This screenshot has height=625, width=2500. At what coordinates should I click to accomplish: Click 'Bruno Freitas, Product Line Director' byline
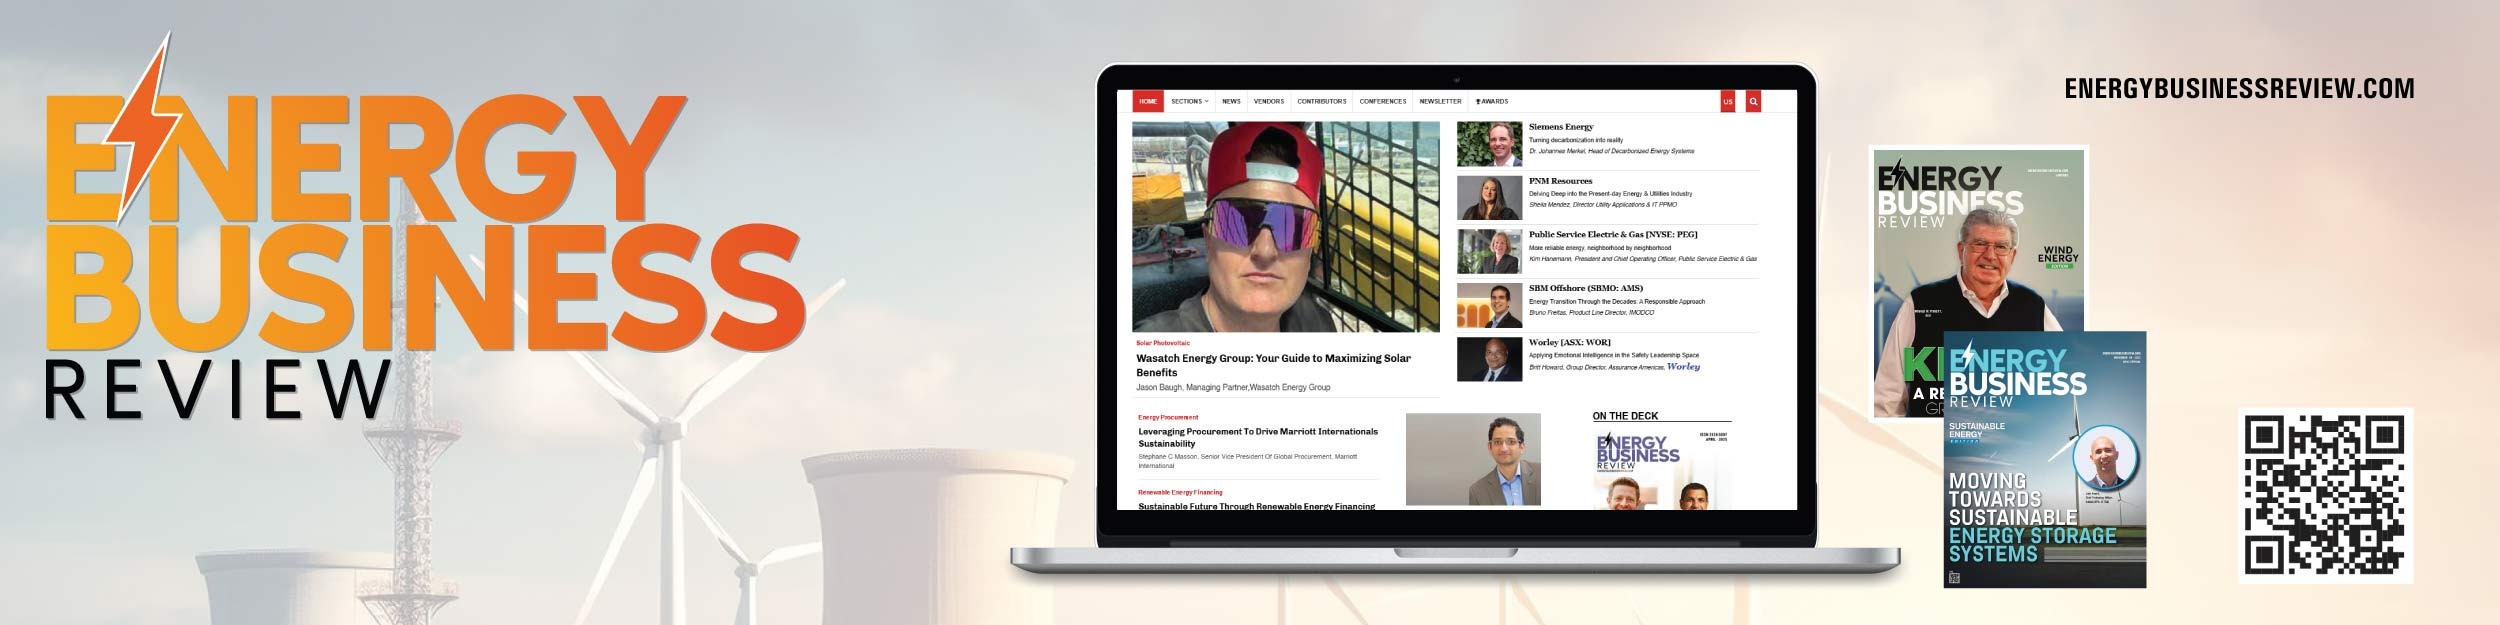[1591, 312]
